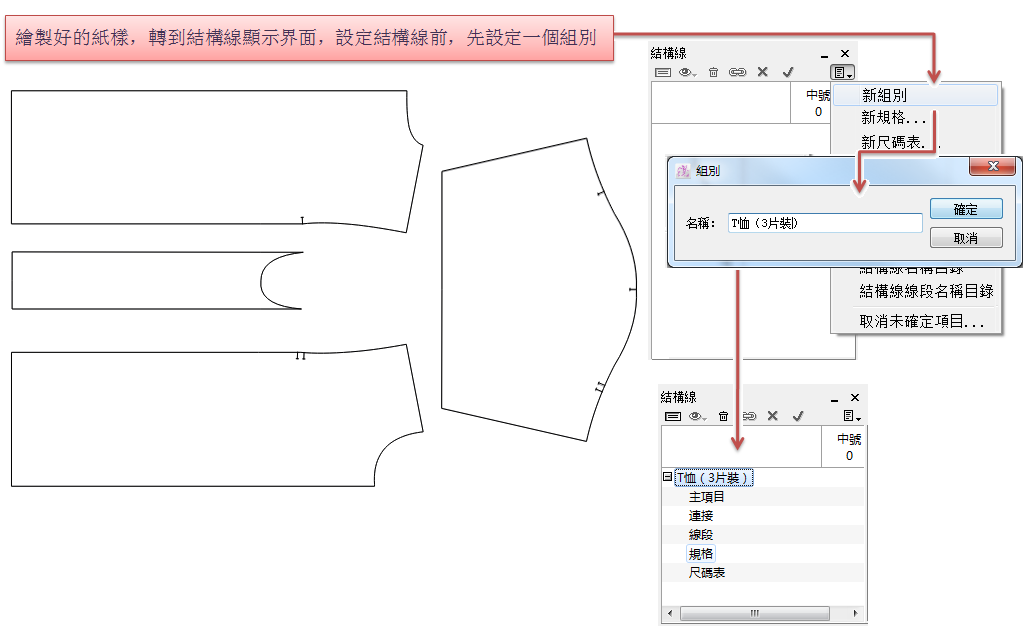Click the X cancel icon in the lower 結構線 toolbar
1028x628 pixels.
(772, 416)
